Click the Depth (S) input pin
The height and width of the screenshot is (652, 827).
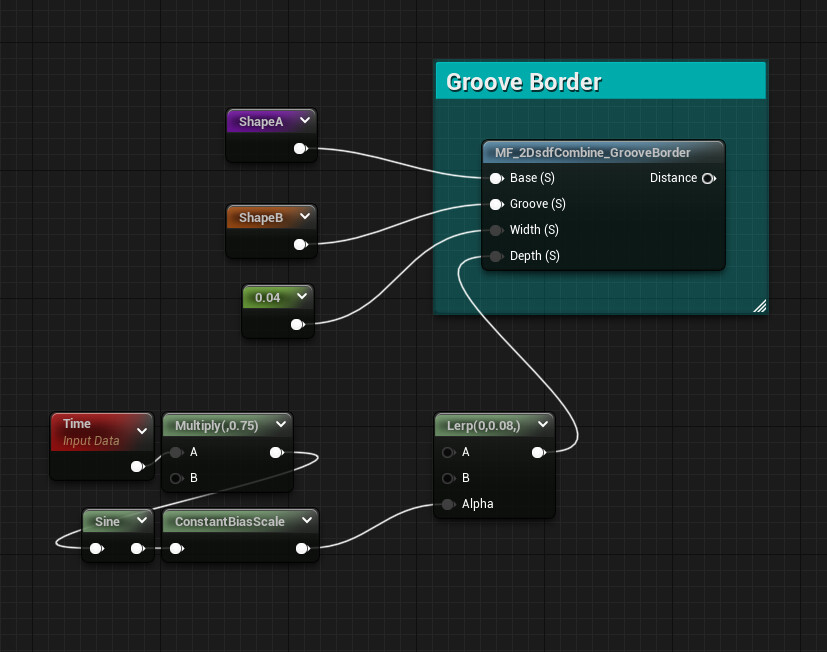497,256
